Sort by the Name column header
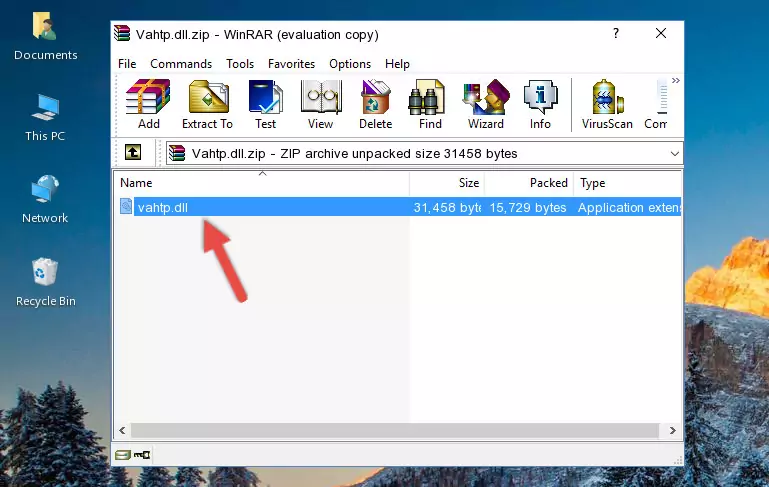Image resolution: width=769 pixels, height=487 pixels. [262, 182]
